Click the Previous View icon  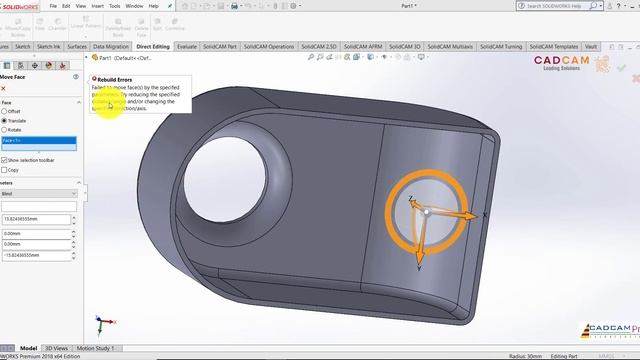point(329,57)
